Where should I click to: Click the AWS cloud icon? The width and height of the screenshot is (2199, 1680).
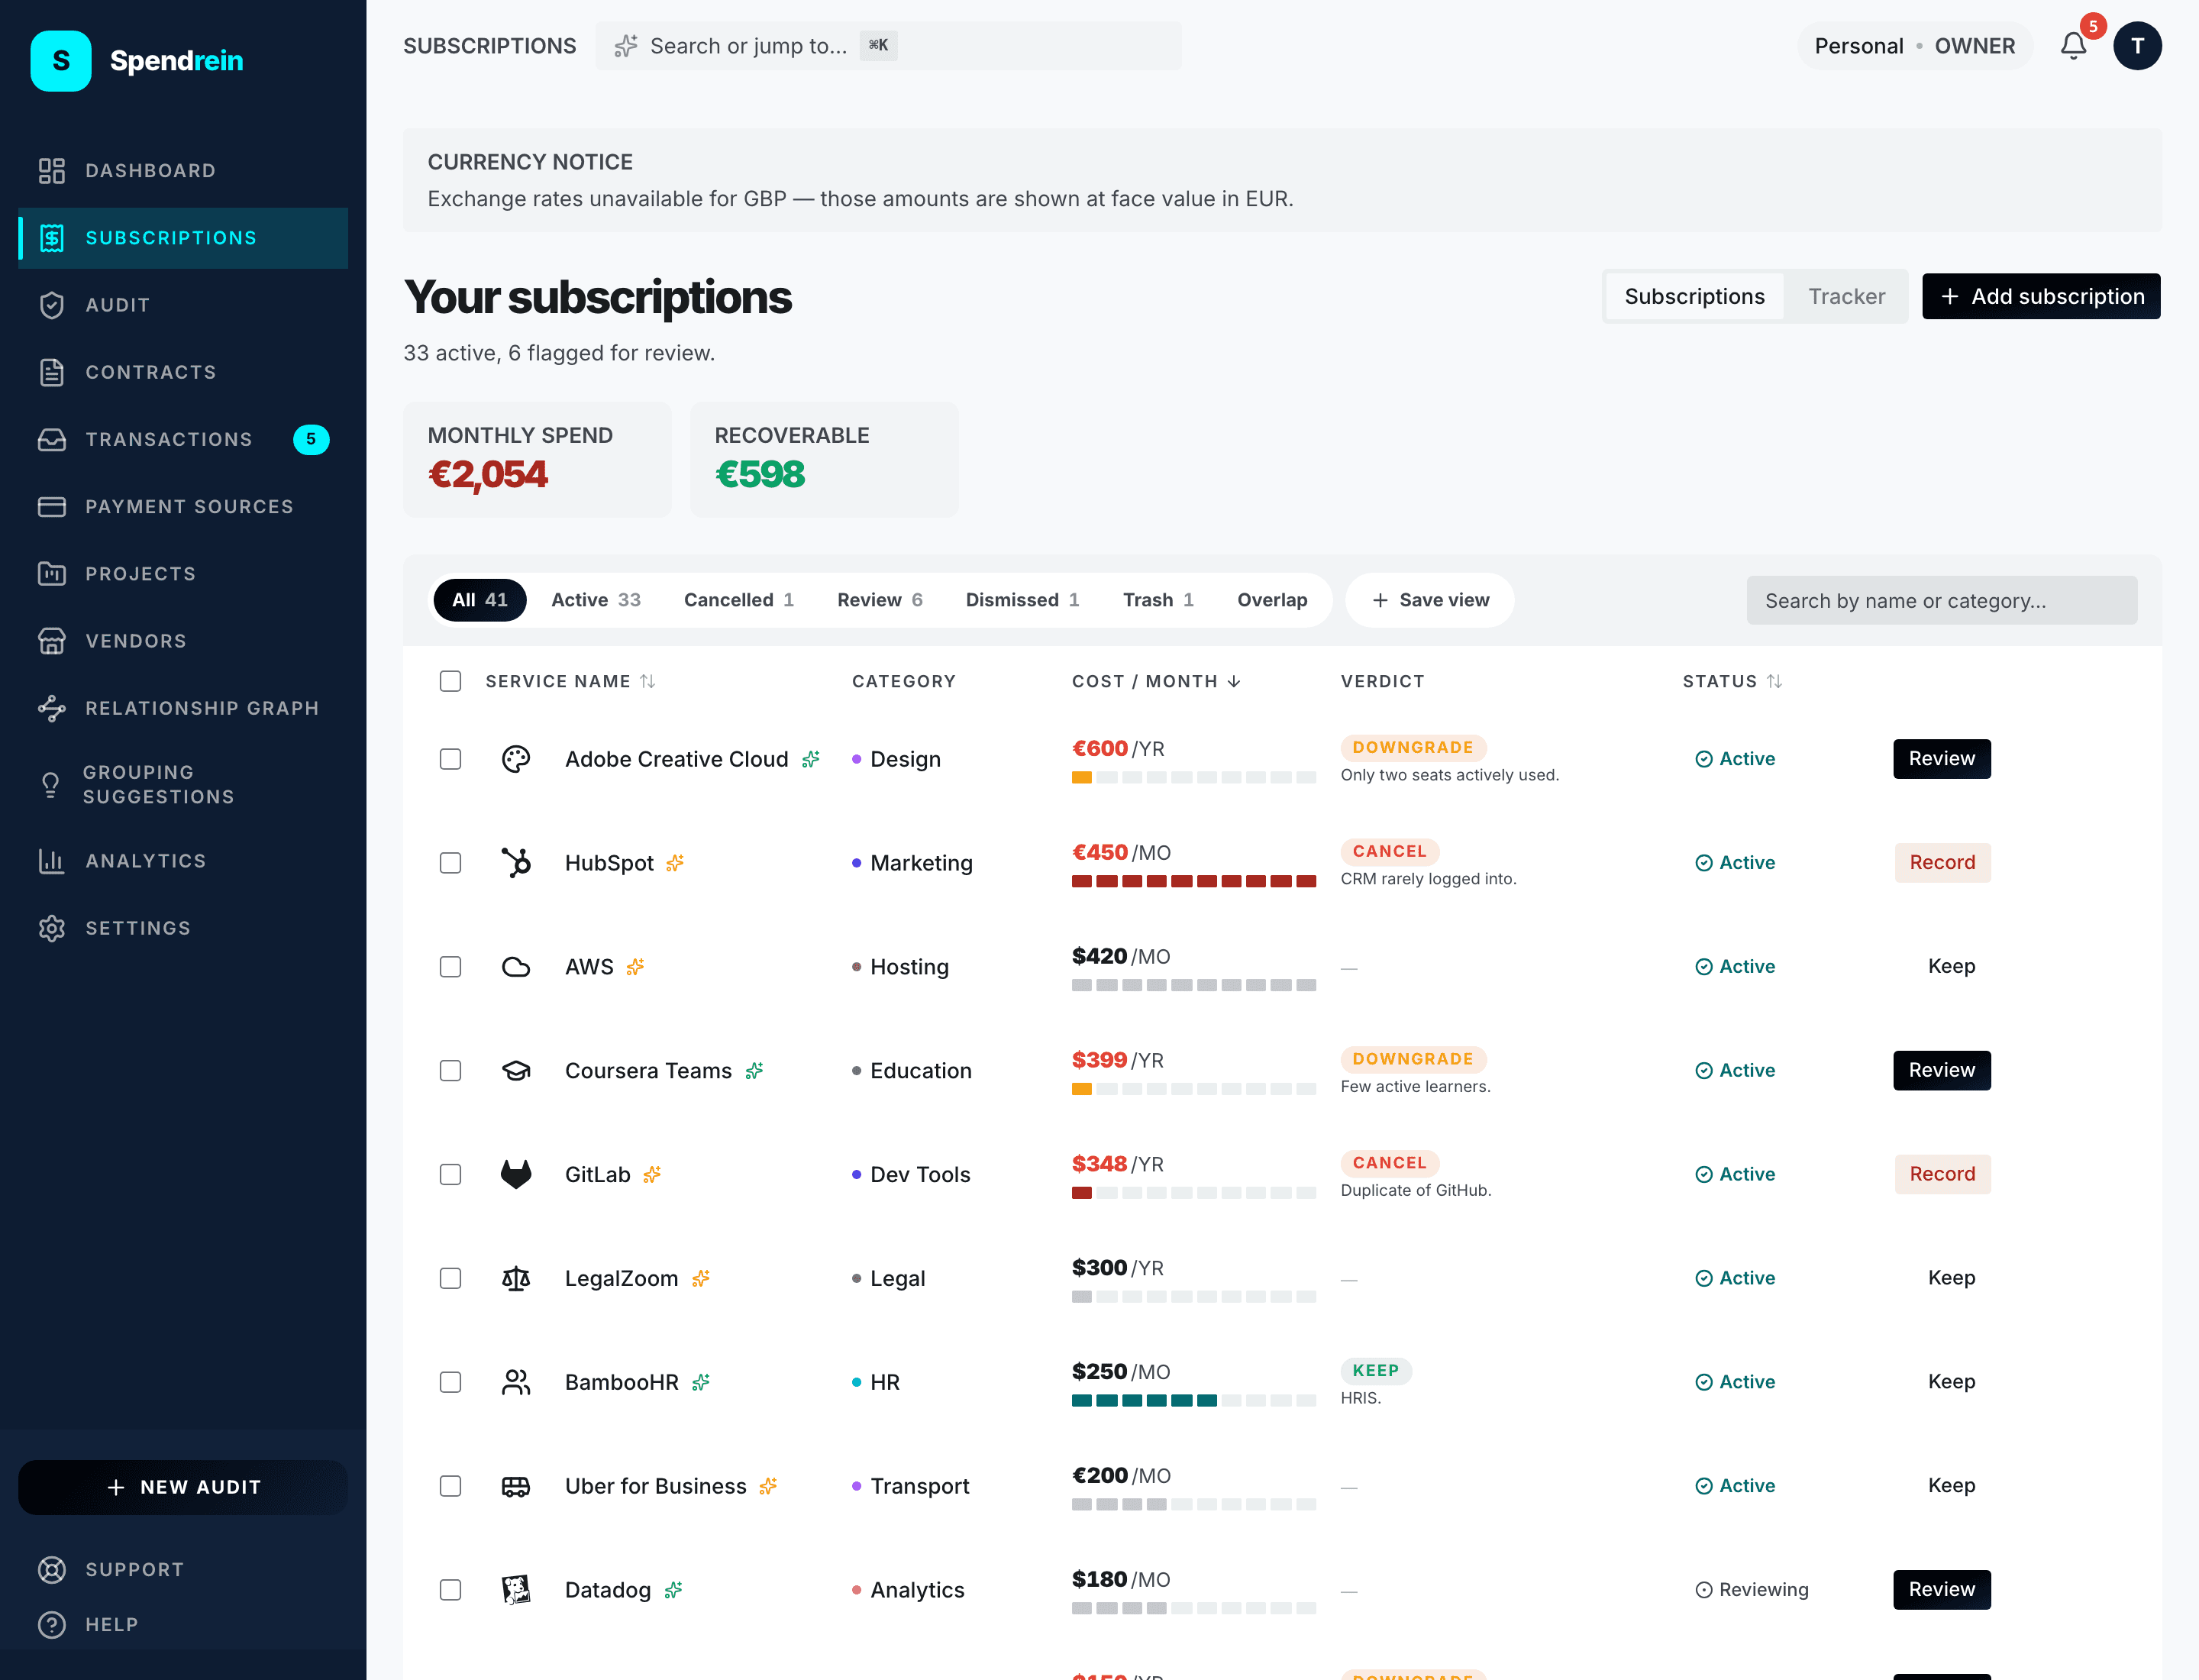point(516,967)
